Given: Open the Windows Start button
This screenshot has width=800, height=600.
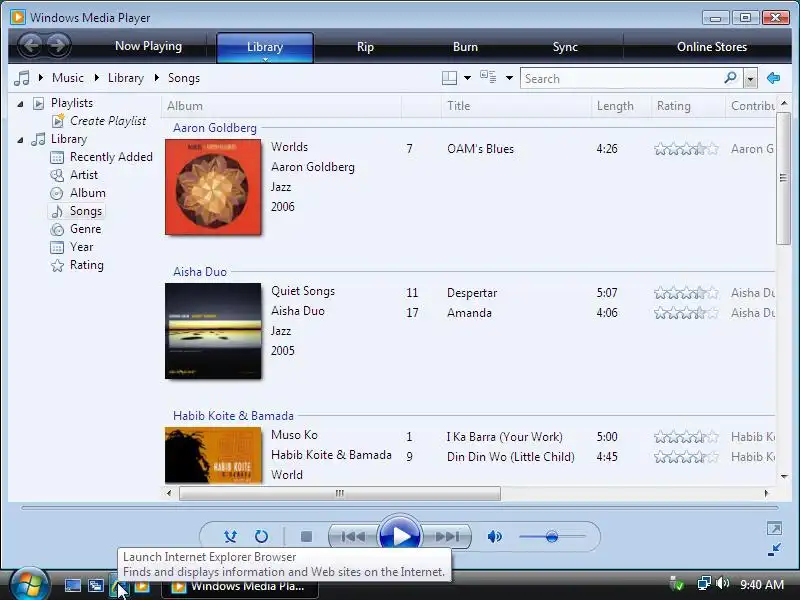Looking at the screenshot, I should pyautogui.click(x=30, y=585).
